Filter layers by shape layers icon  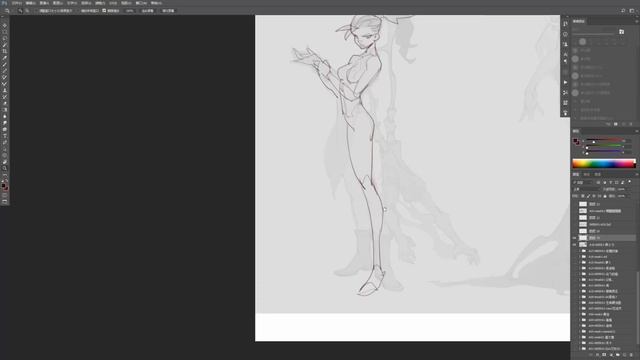click(617, 182)
